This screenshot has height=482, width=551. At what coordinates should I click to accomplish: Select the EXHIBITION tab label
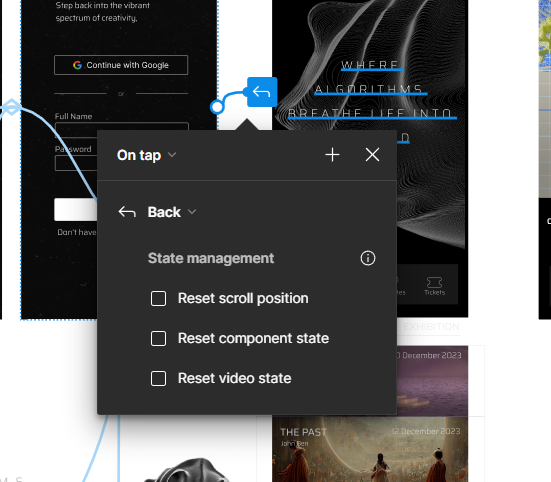click(431, 327)
